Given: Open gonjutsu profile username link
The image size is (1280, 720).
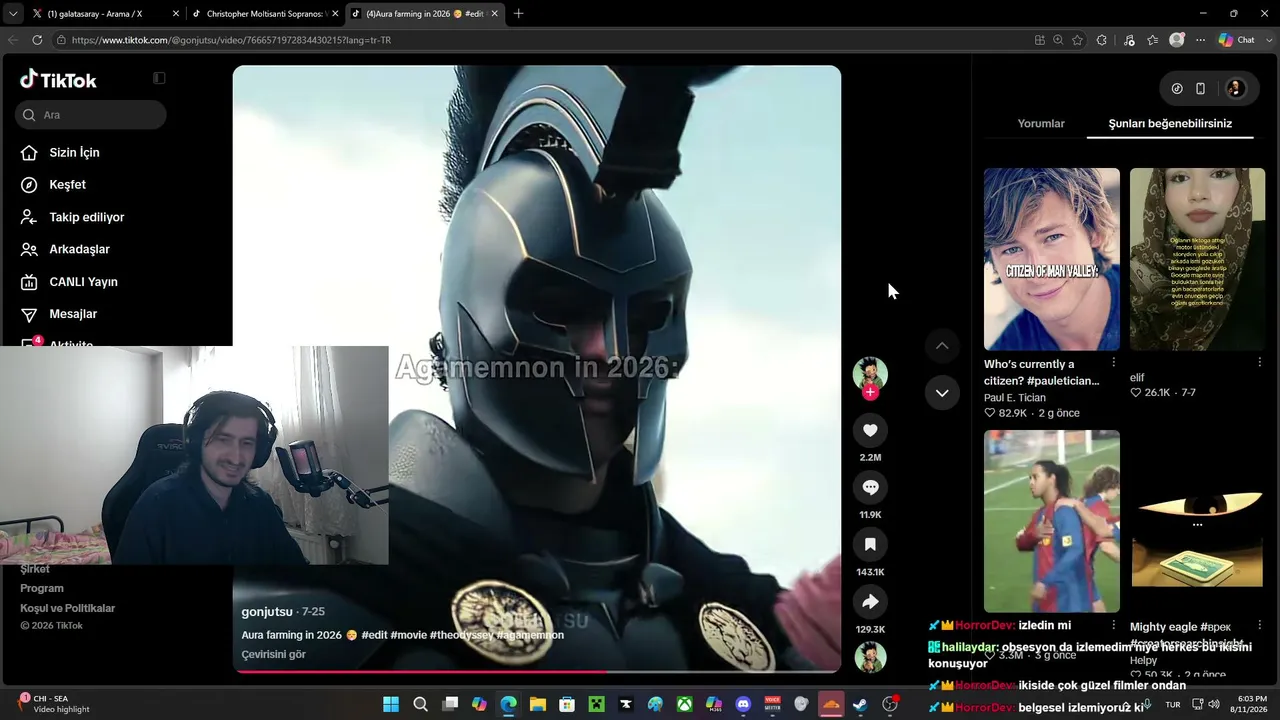Looking at the screenshot, I should click(x=267, y=612).
